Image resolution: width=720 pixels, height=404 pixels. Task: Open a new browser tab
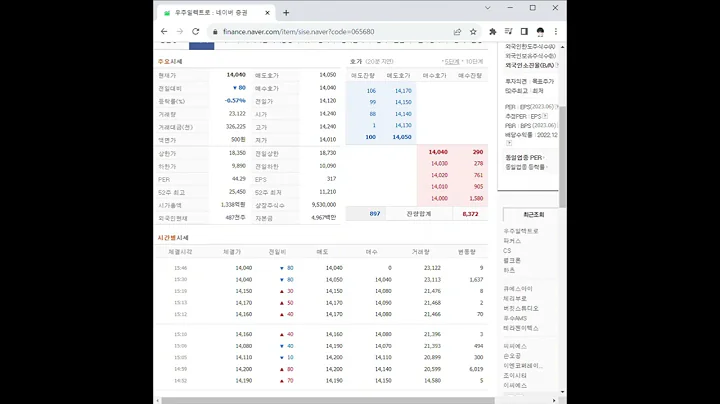tap(286, 13)
